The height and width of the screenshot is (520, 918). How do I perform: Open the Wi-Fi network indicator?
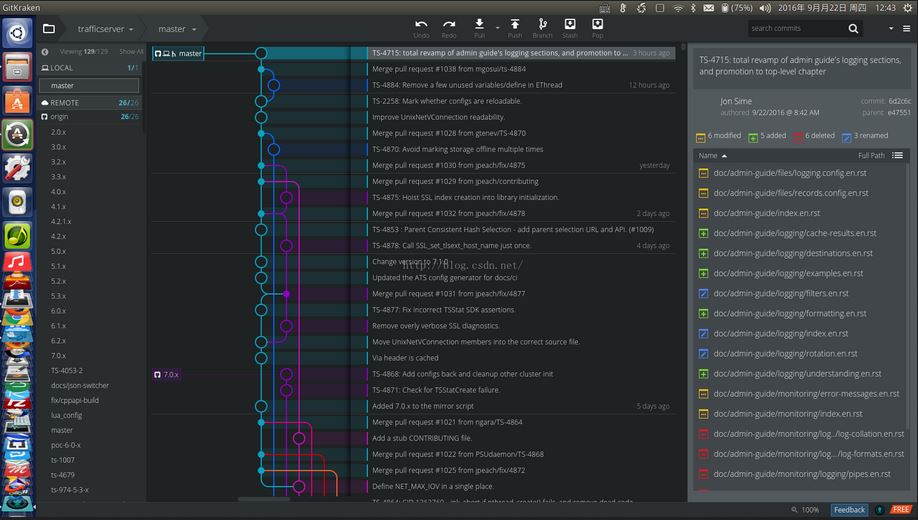click(x=678, y=8)
